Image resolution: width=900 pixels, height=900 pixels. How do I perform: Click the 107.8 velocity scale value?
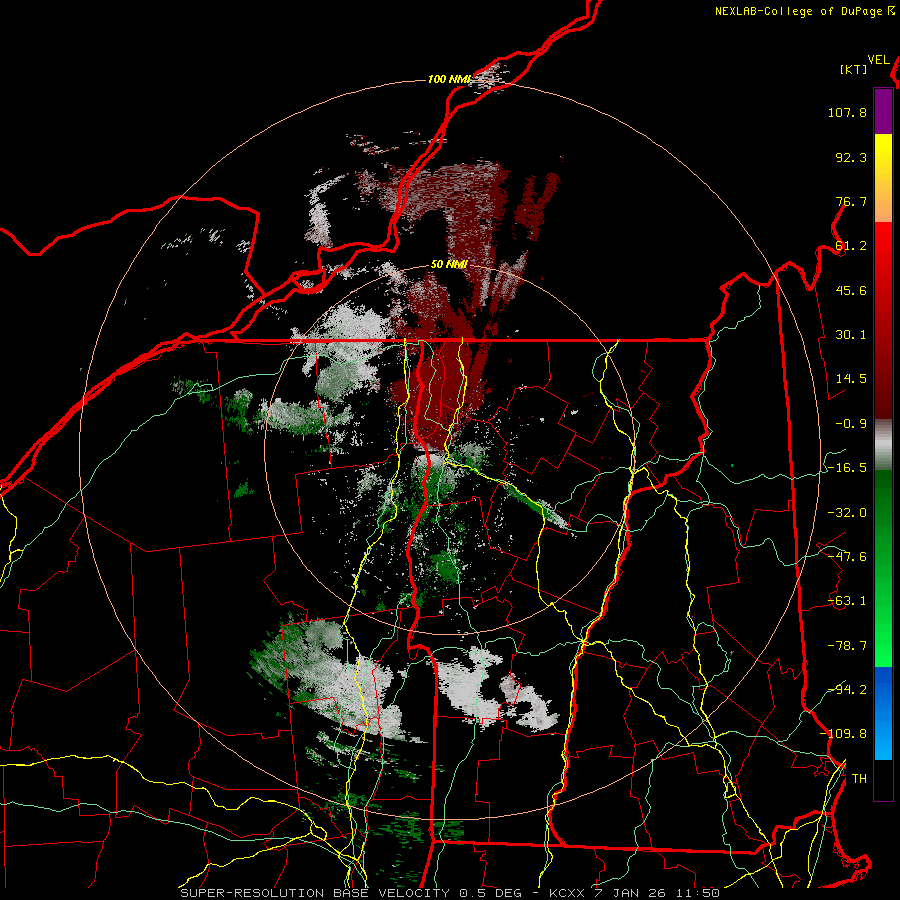(x=847, y=112)
